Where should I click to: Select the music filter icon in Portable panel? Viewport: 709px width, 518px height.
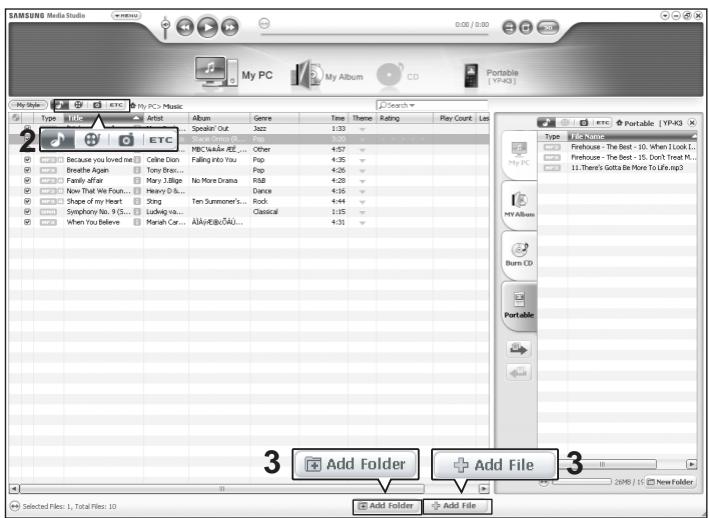[546, 122]
